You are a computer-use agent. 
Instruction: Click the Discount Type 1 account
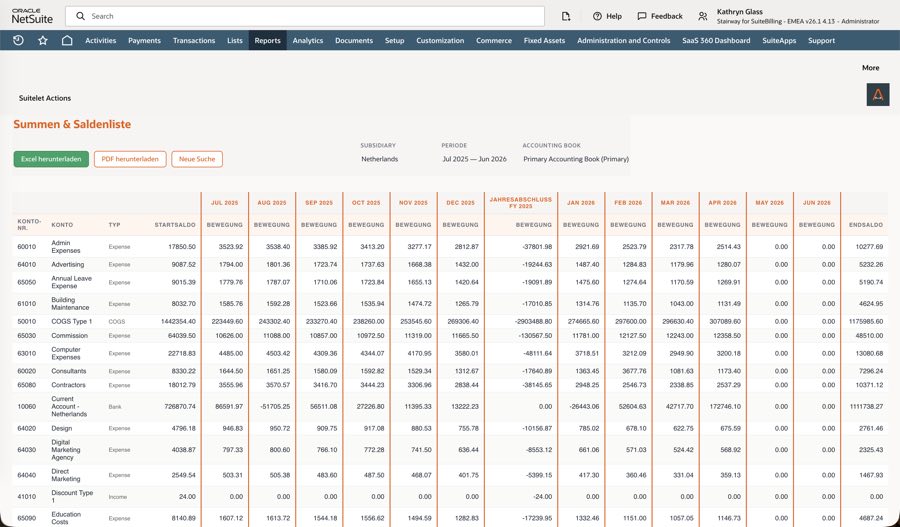pos(72,497)
